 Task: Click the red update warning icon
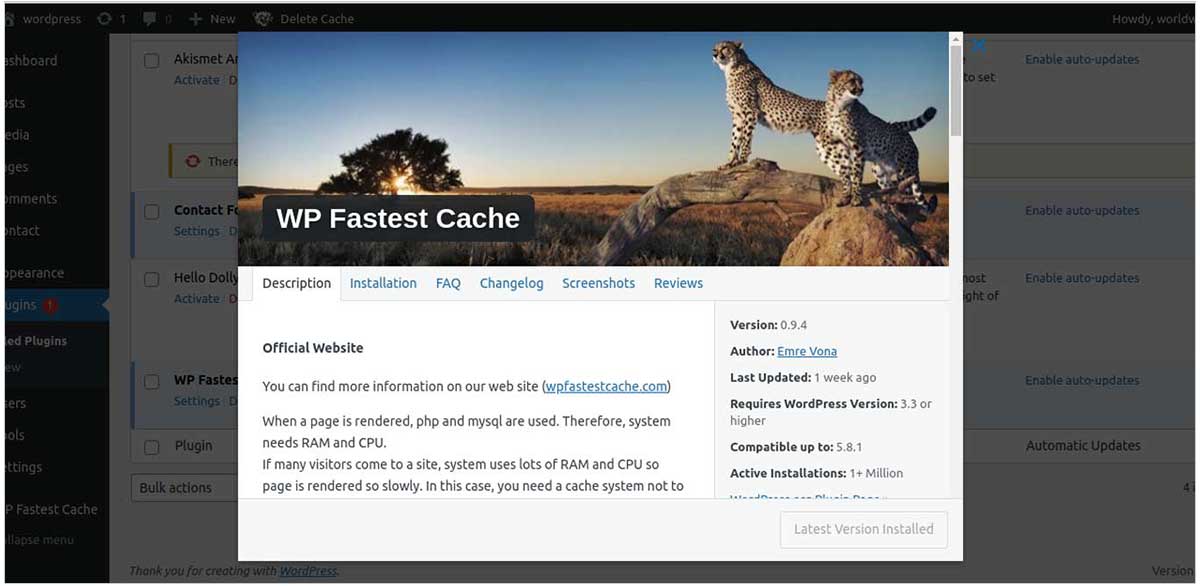(x=192, y=161)
